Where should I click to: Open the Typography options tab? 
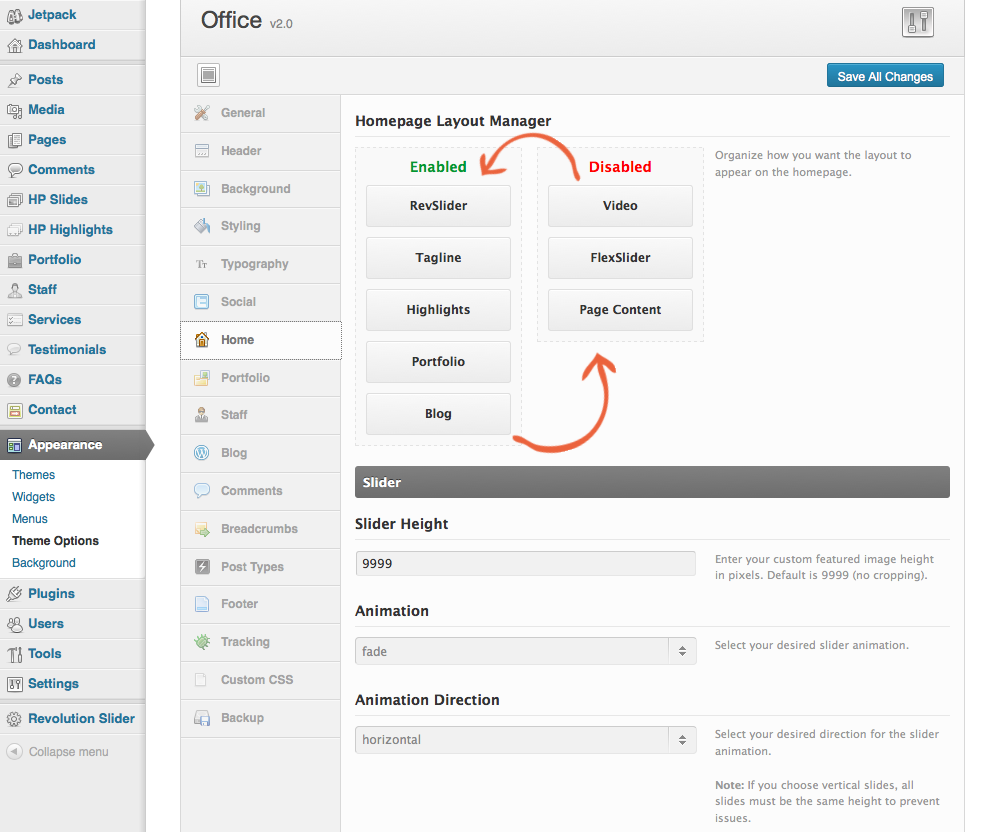(260, 264)
